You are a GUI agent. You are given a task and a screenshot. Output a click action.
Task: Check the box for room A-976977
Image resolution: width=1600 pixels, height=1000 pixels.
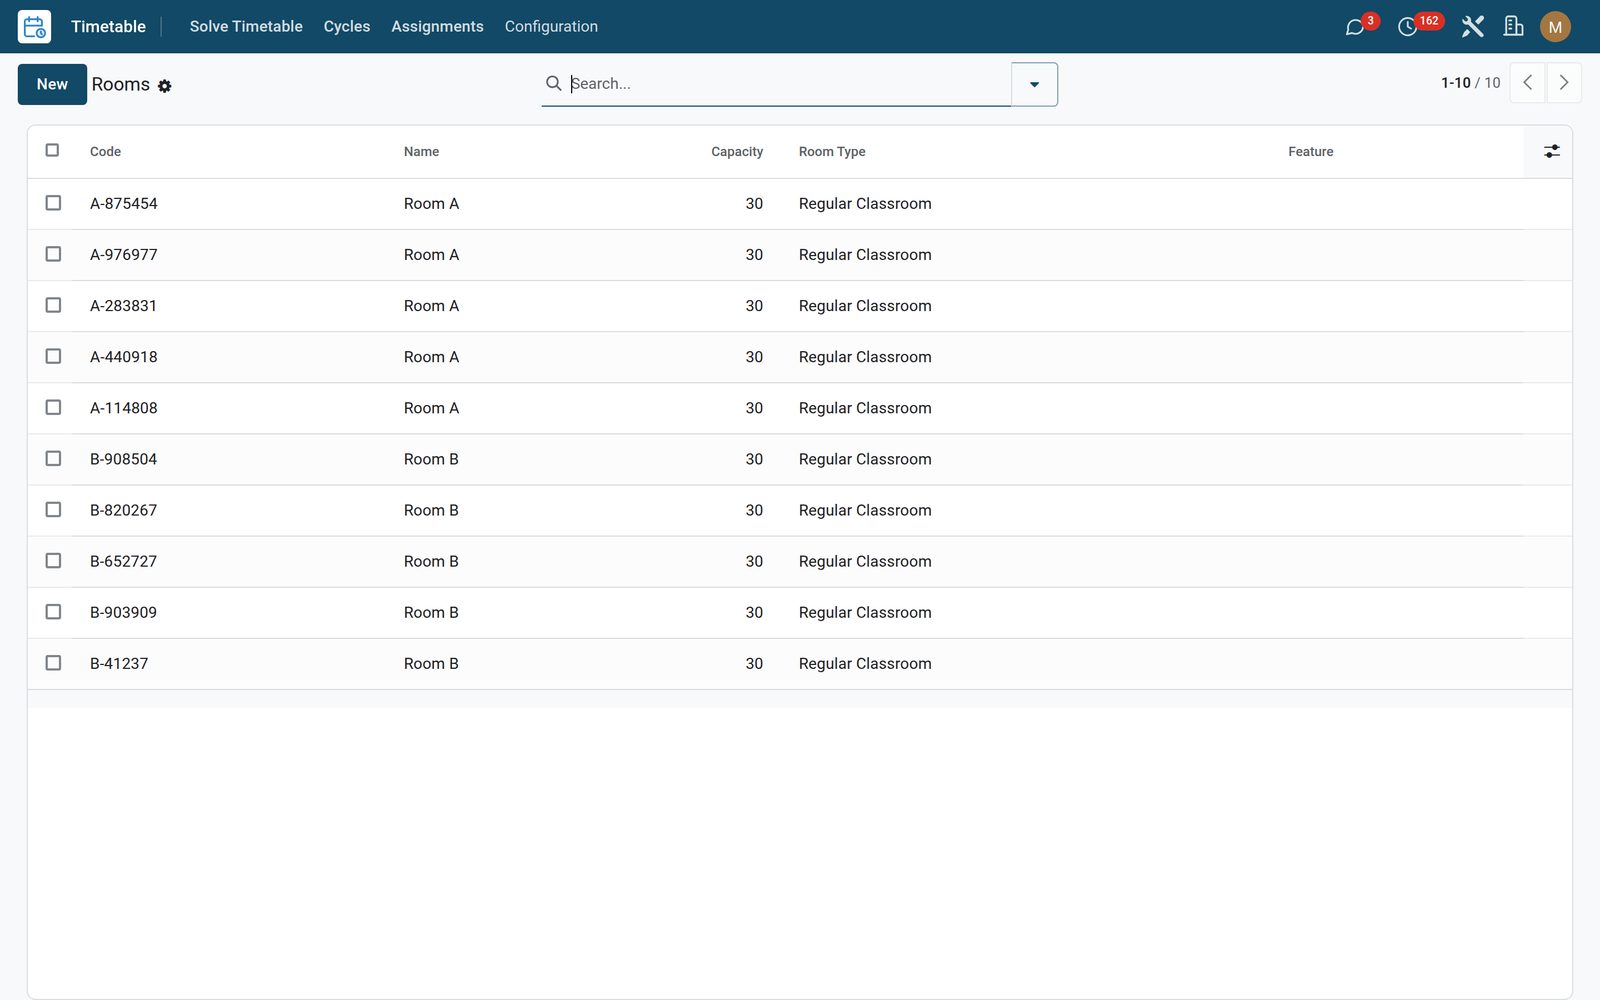pyautogui.click(x=54, y=254)
